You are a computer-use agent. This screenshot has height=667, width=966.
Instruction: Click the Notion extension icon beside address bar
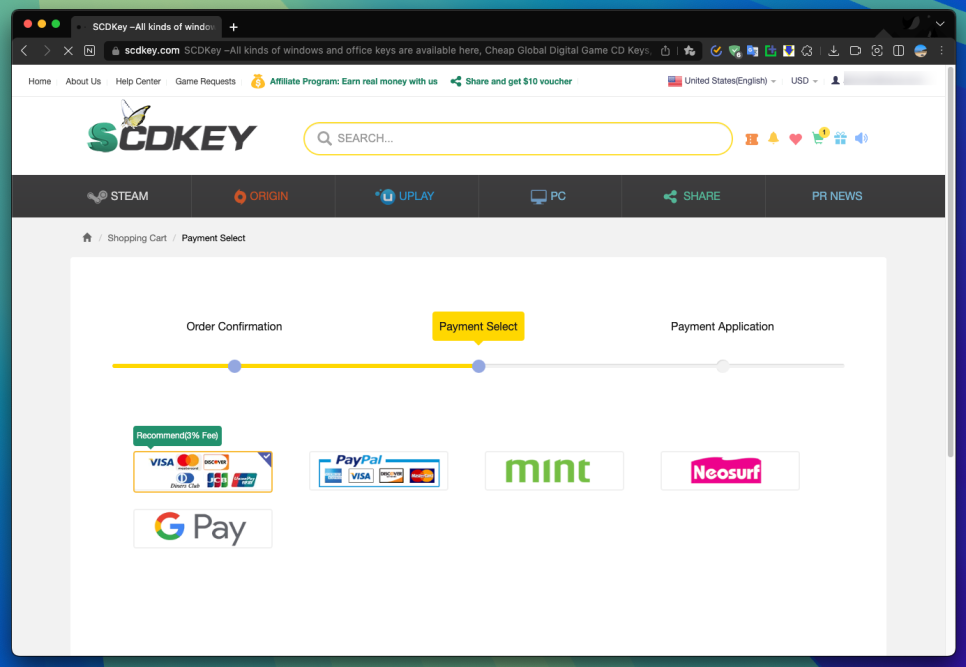tap(89, 51)
